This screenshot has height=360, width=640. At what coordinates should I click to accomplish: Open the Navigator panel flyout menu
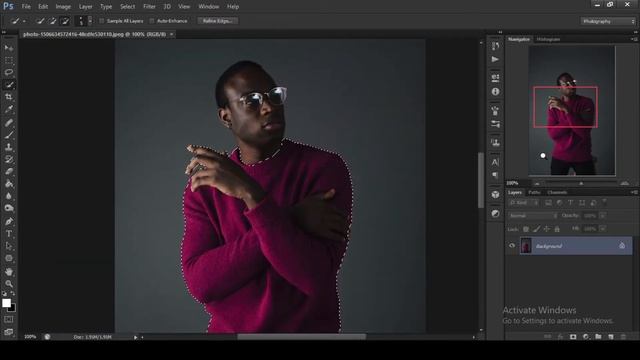coord(634,39)
